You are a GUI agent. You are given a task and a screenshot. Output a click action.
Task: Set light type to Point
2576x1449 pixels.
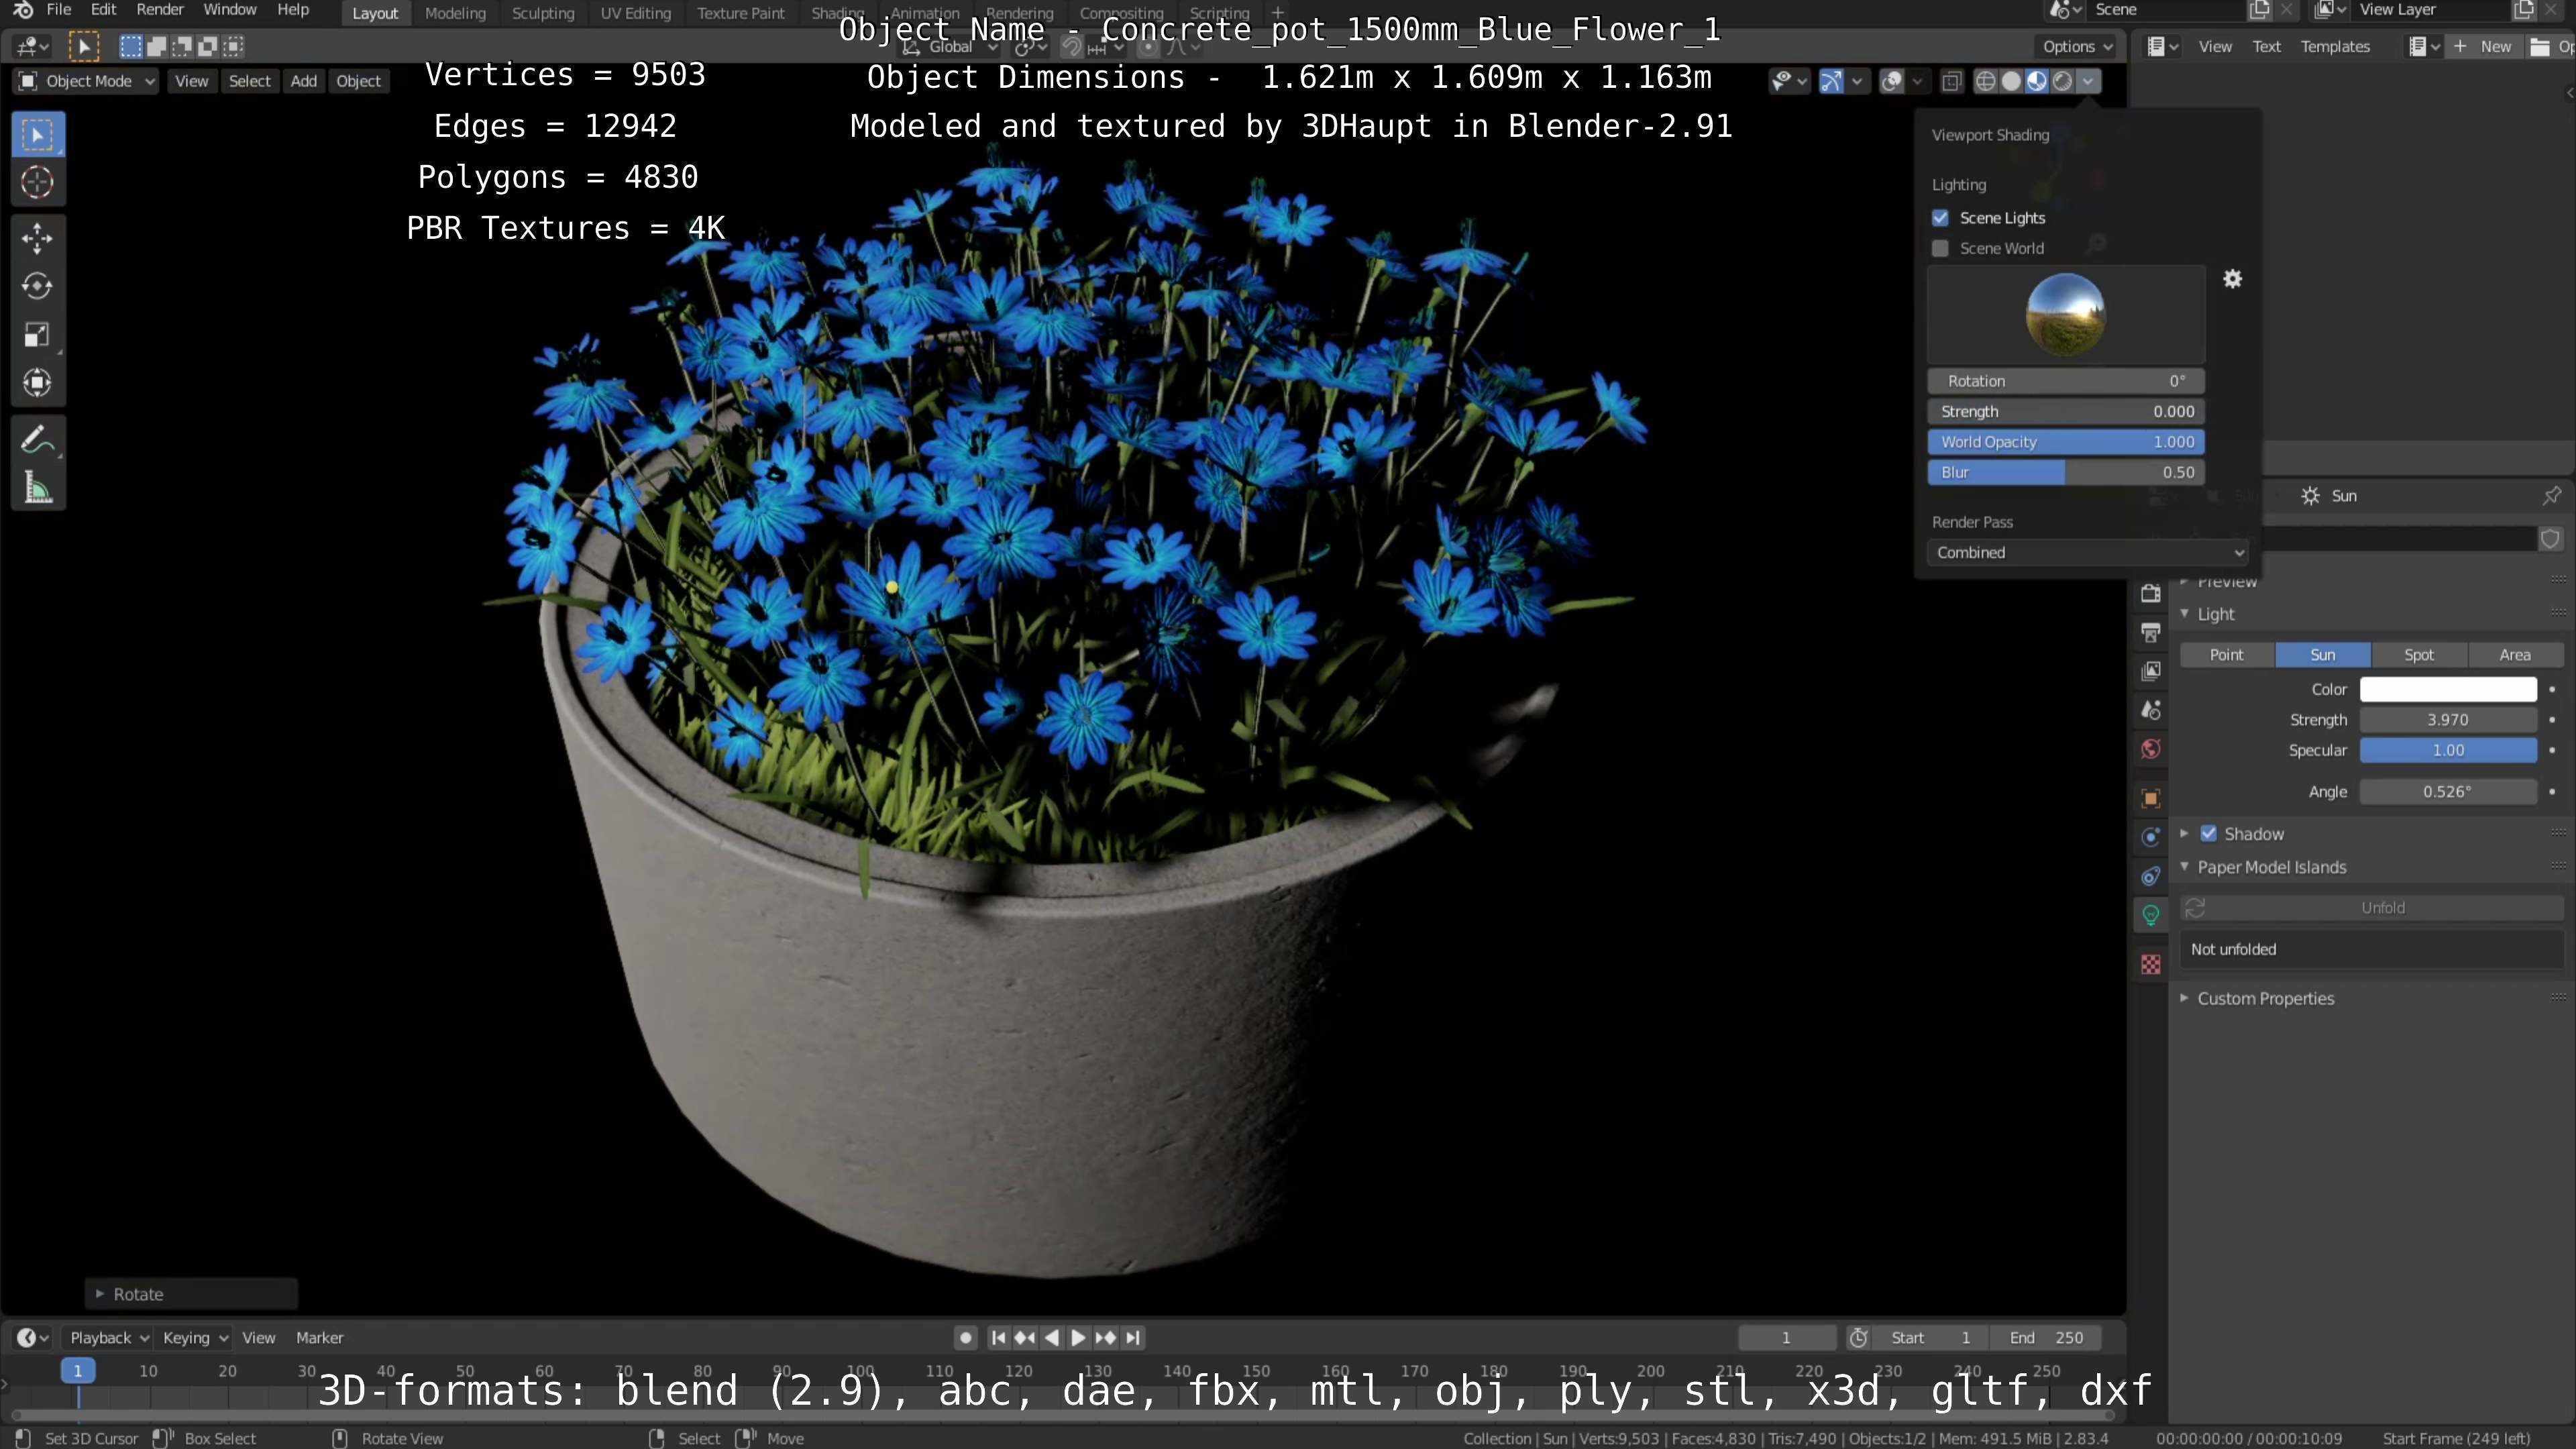(x=2226, y=655)
